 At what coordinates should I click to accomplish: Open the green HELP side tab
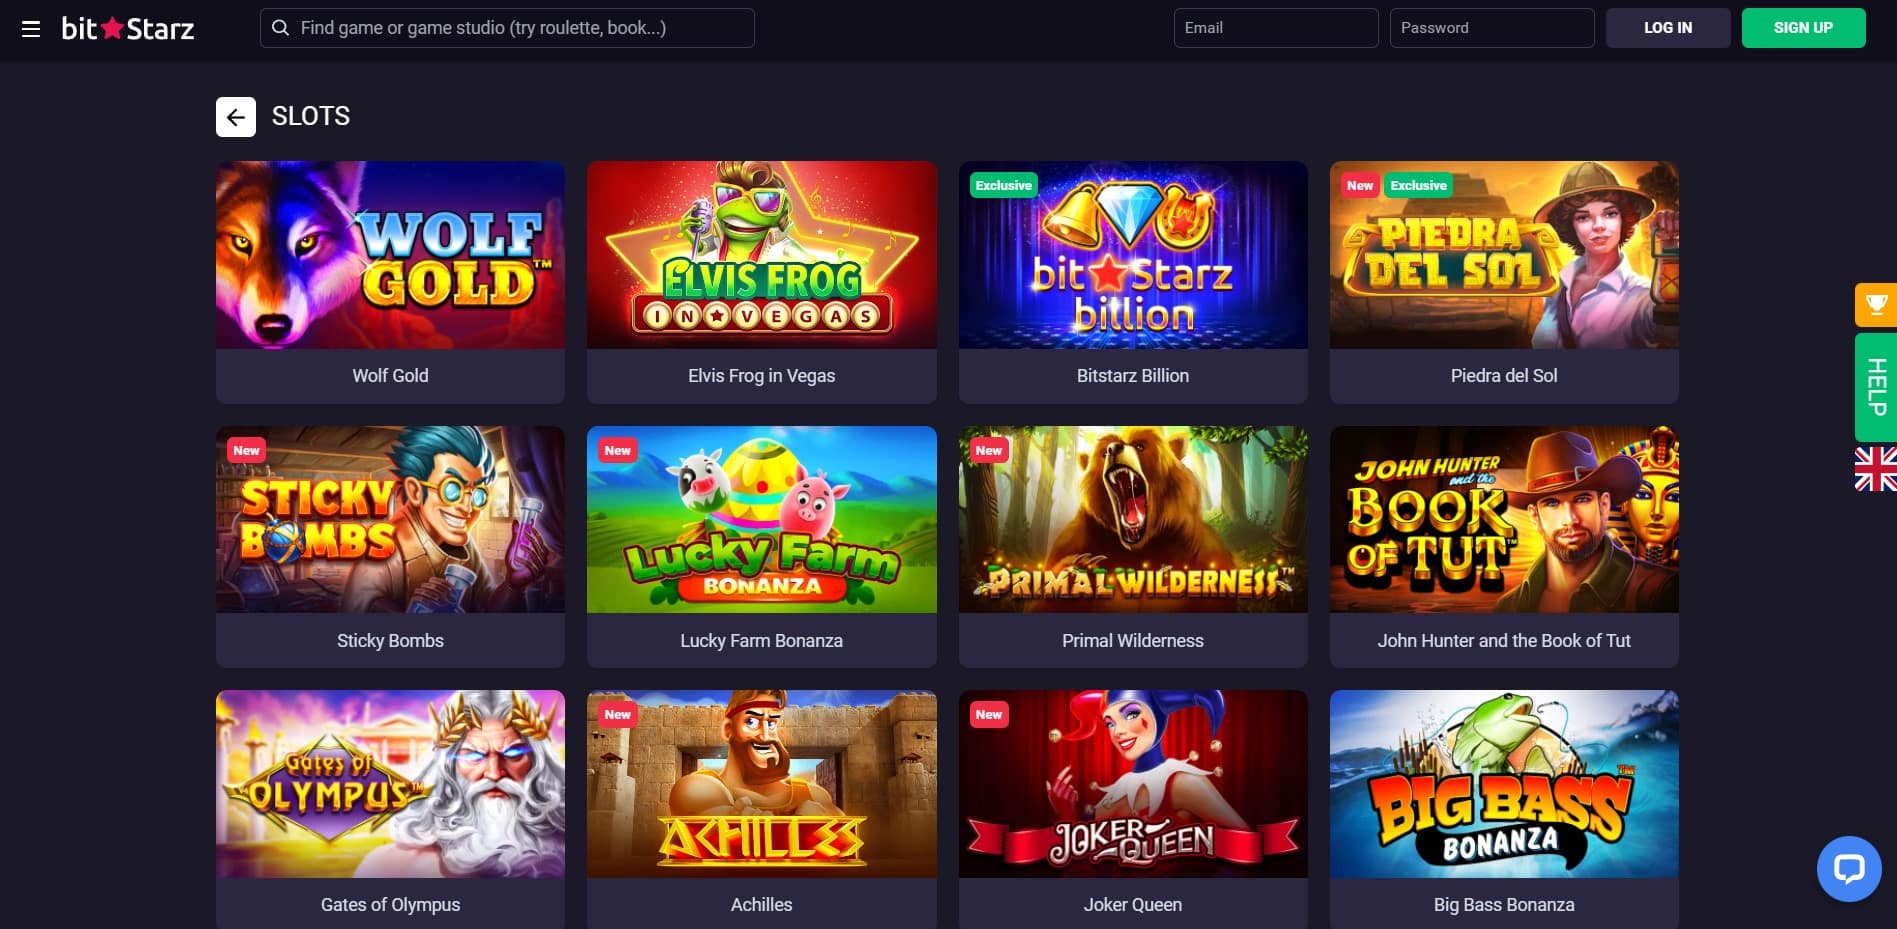pos(1876,387)
